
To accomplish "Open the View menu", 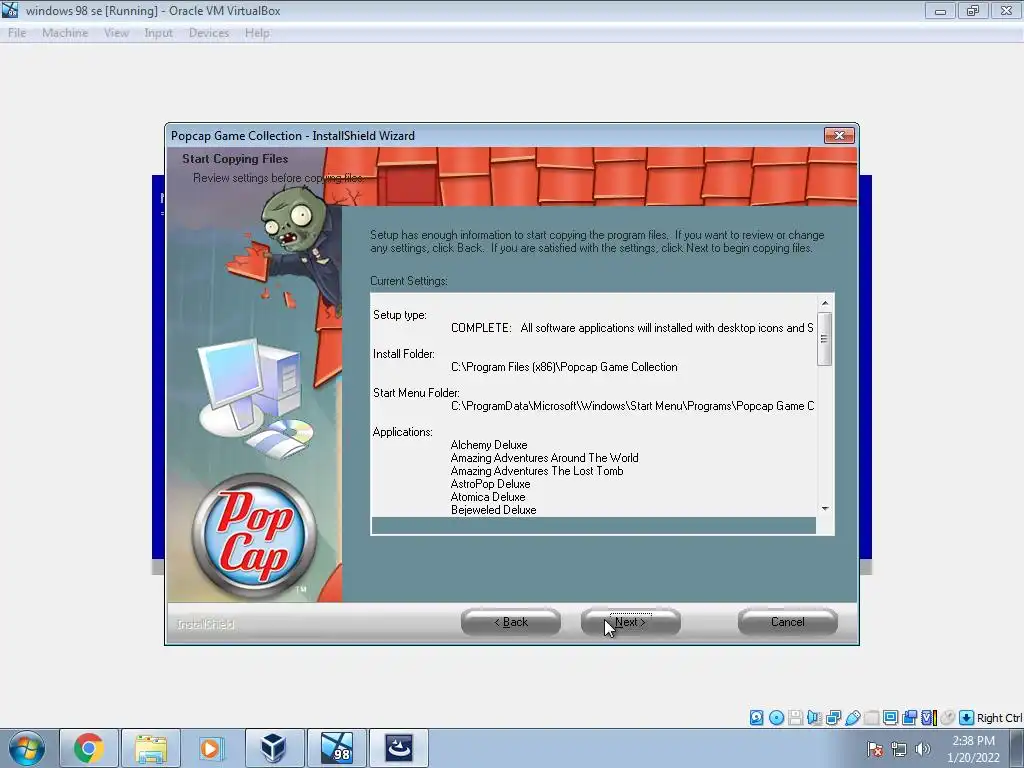I will point(116,33).
